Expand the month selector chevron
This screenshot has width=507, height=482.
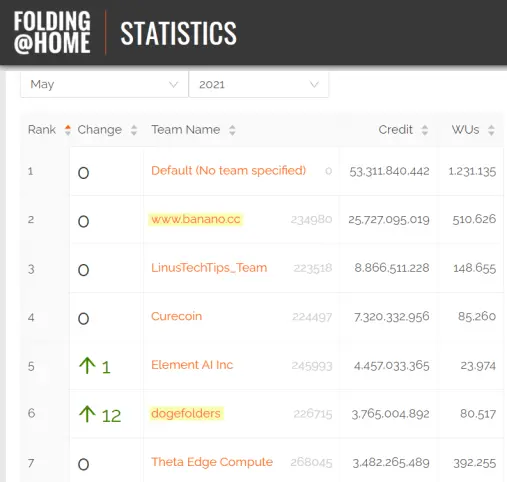coord(173,85)
